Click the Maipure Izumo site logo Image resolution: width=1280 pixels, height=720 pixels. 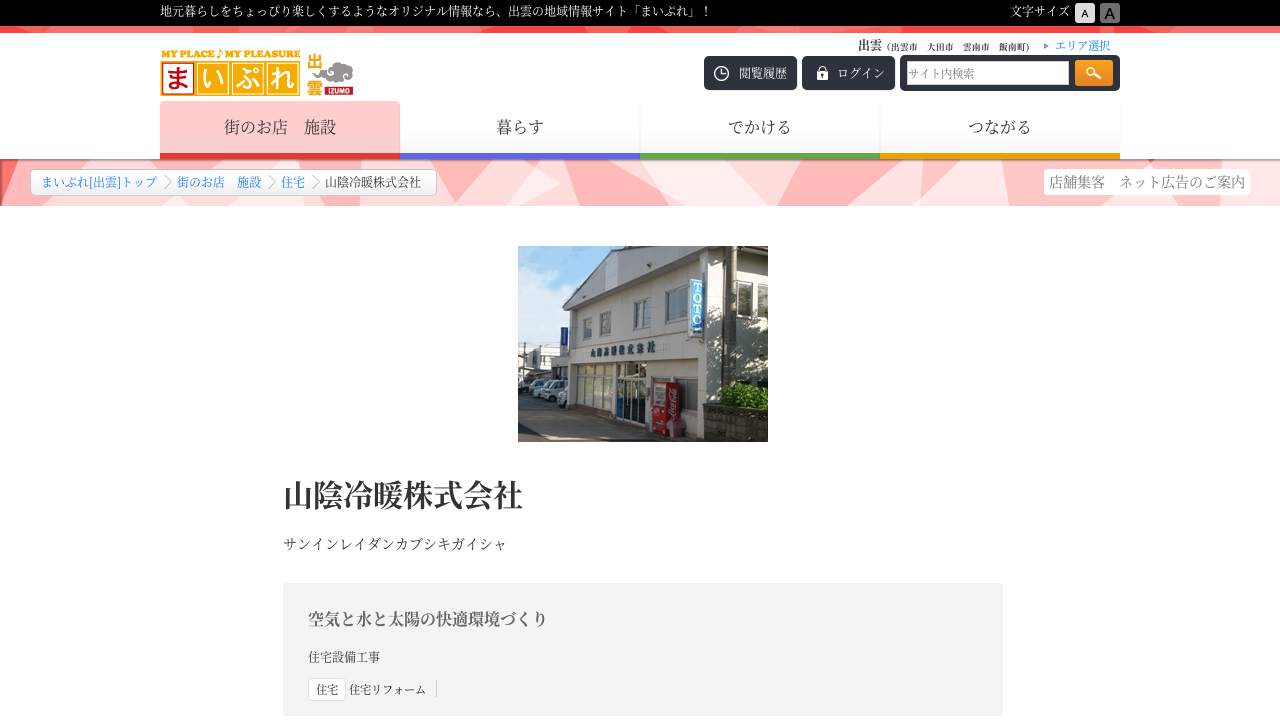point(256,73)
